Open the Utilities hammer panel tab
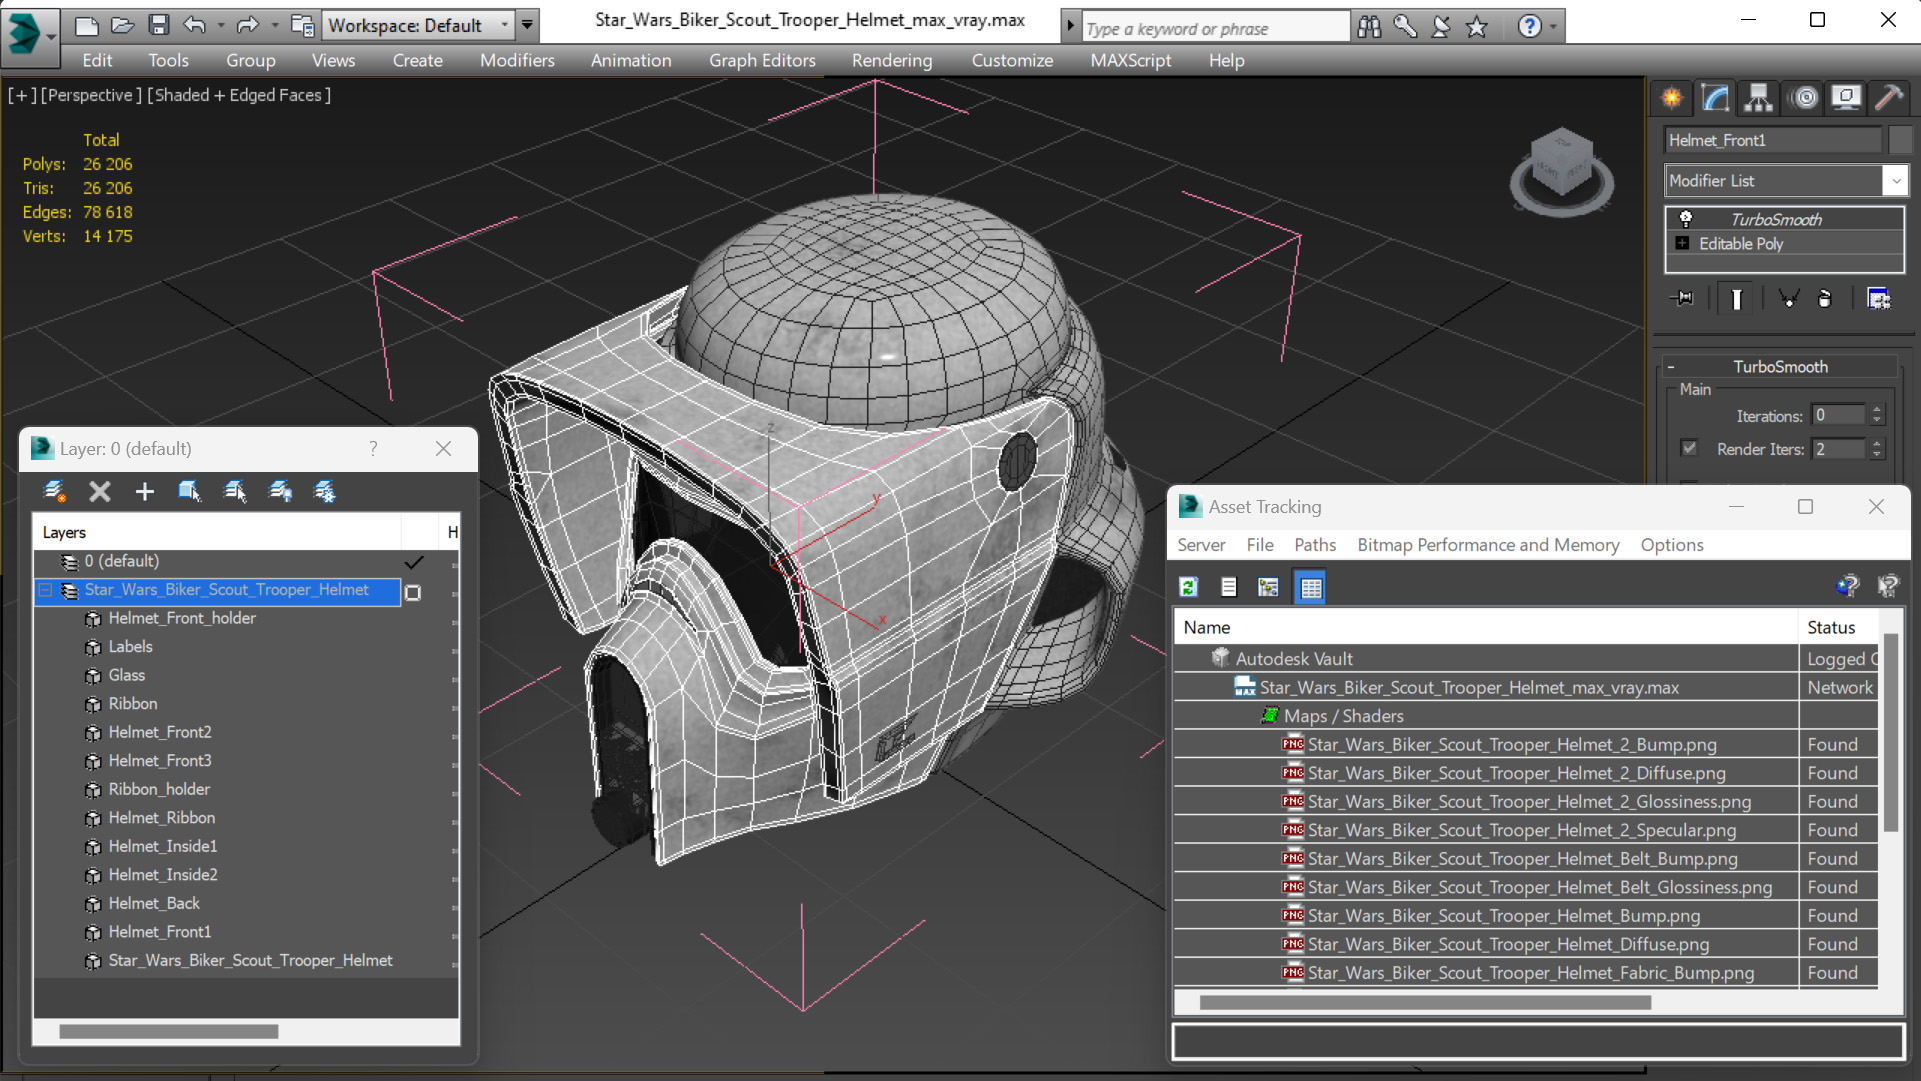The image size is (1921, 1081). click(x=1888, y=98)
